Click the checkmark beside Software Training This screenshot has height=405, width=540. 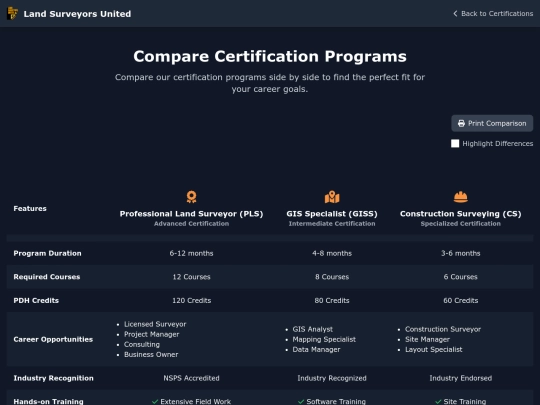pos(301,402)
